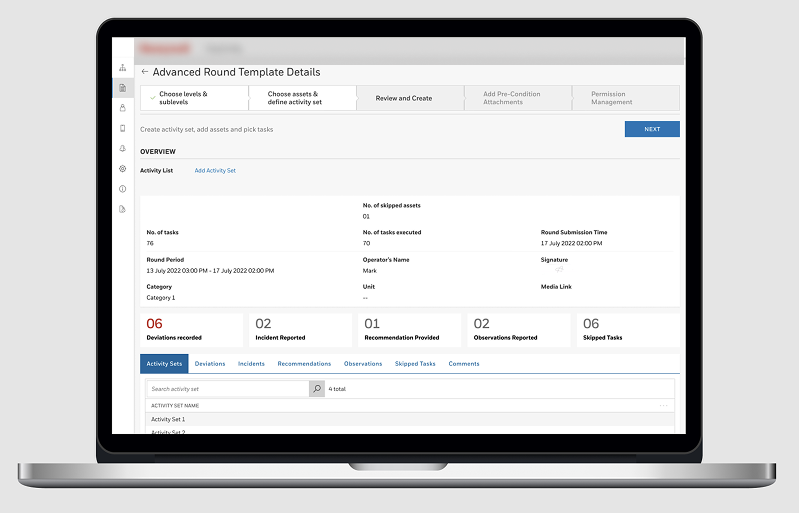Switch to the Deviations tab
This screenshot has width=799, height=513.
point(210,364)
